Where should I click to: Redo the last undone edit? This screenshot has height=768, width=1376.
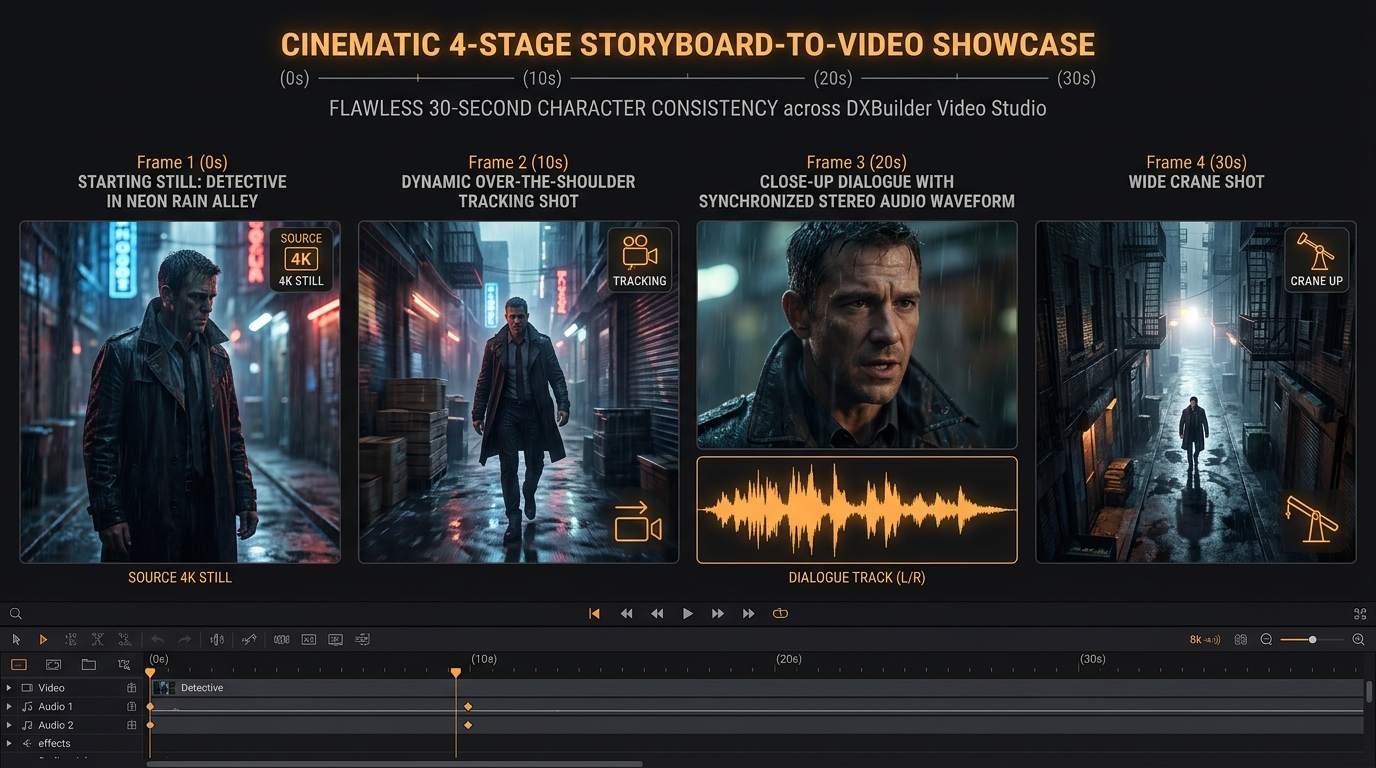pos(184,639)
